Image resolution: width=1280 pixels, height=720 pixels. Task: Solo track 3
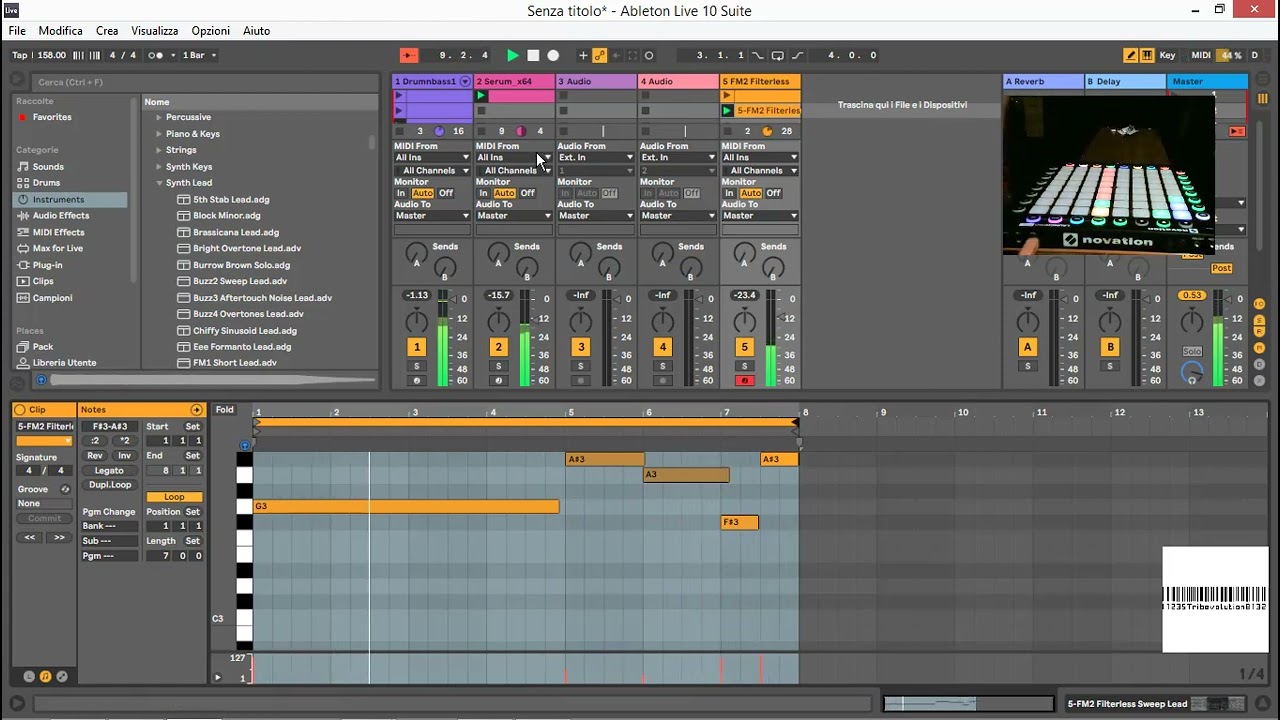tap(581, 366)
